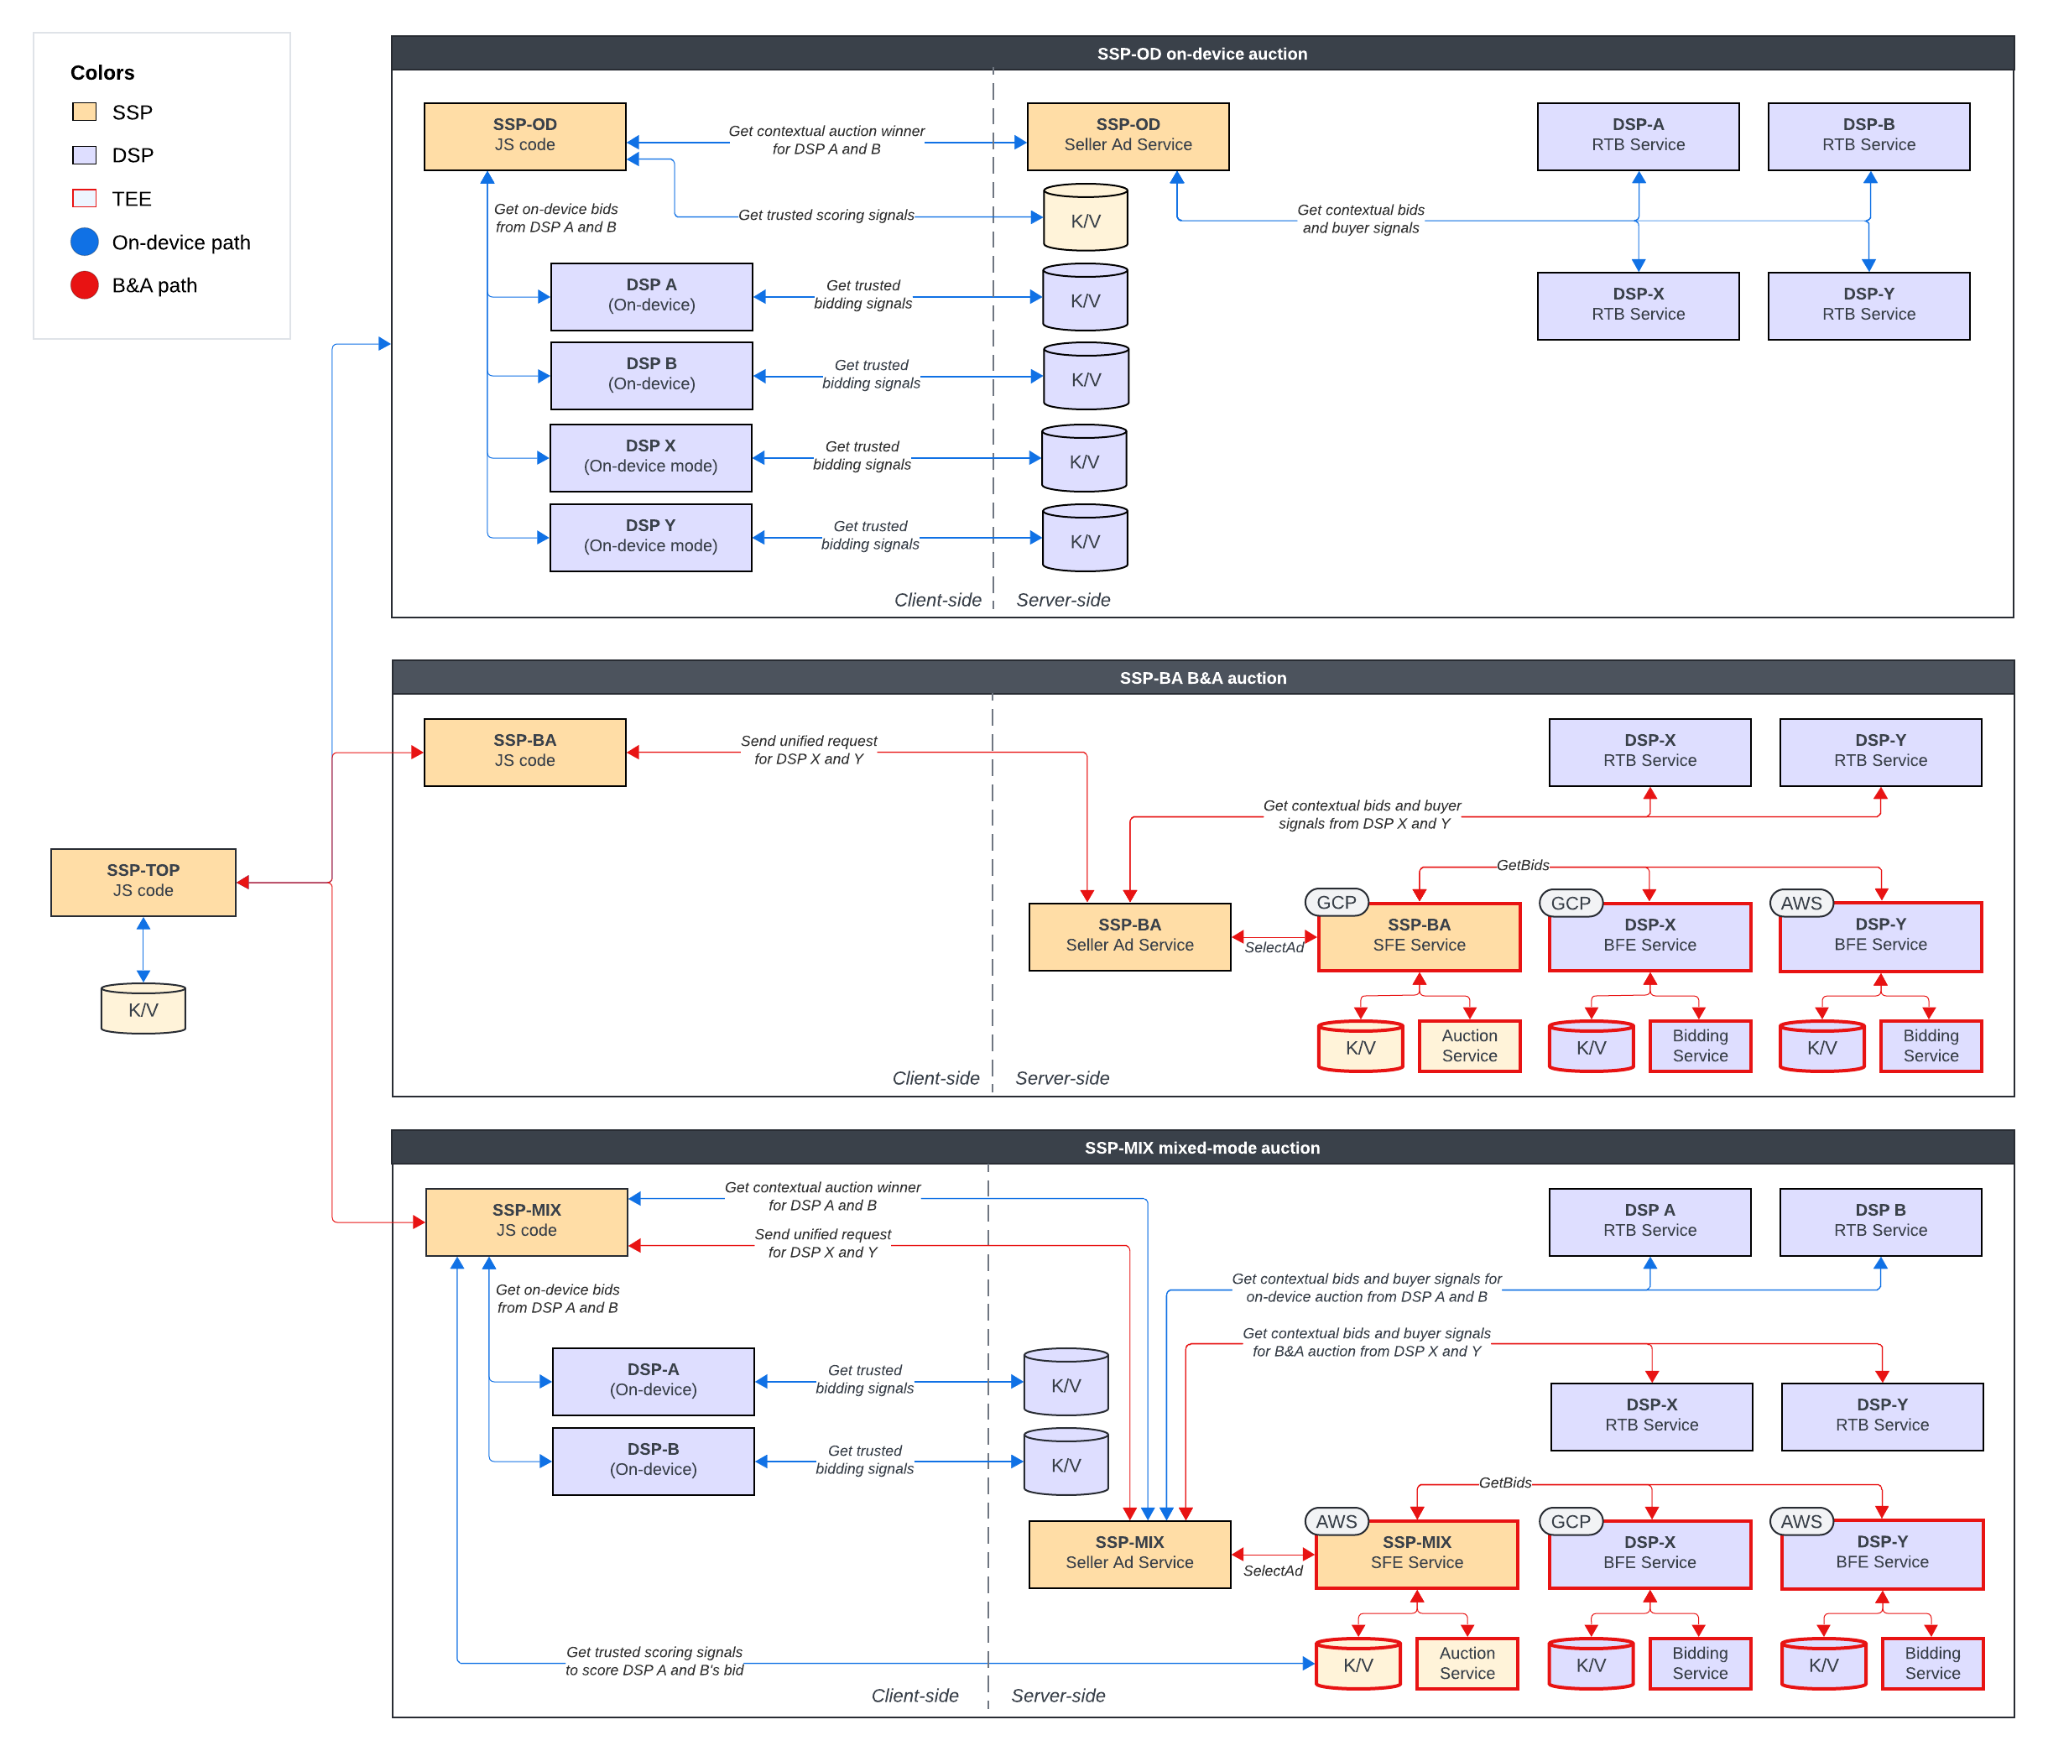
Task: Select the Server-side label in SSP-MIX section
Action: coord(1057,1695)
